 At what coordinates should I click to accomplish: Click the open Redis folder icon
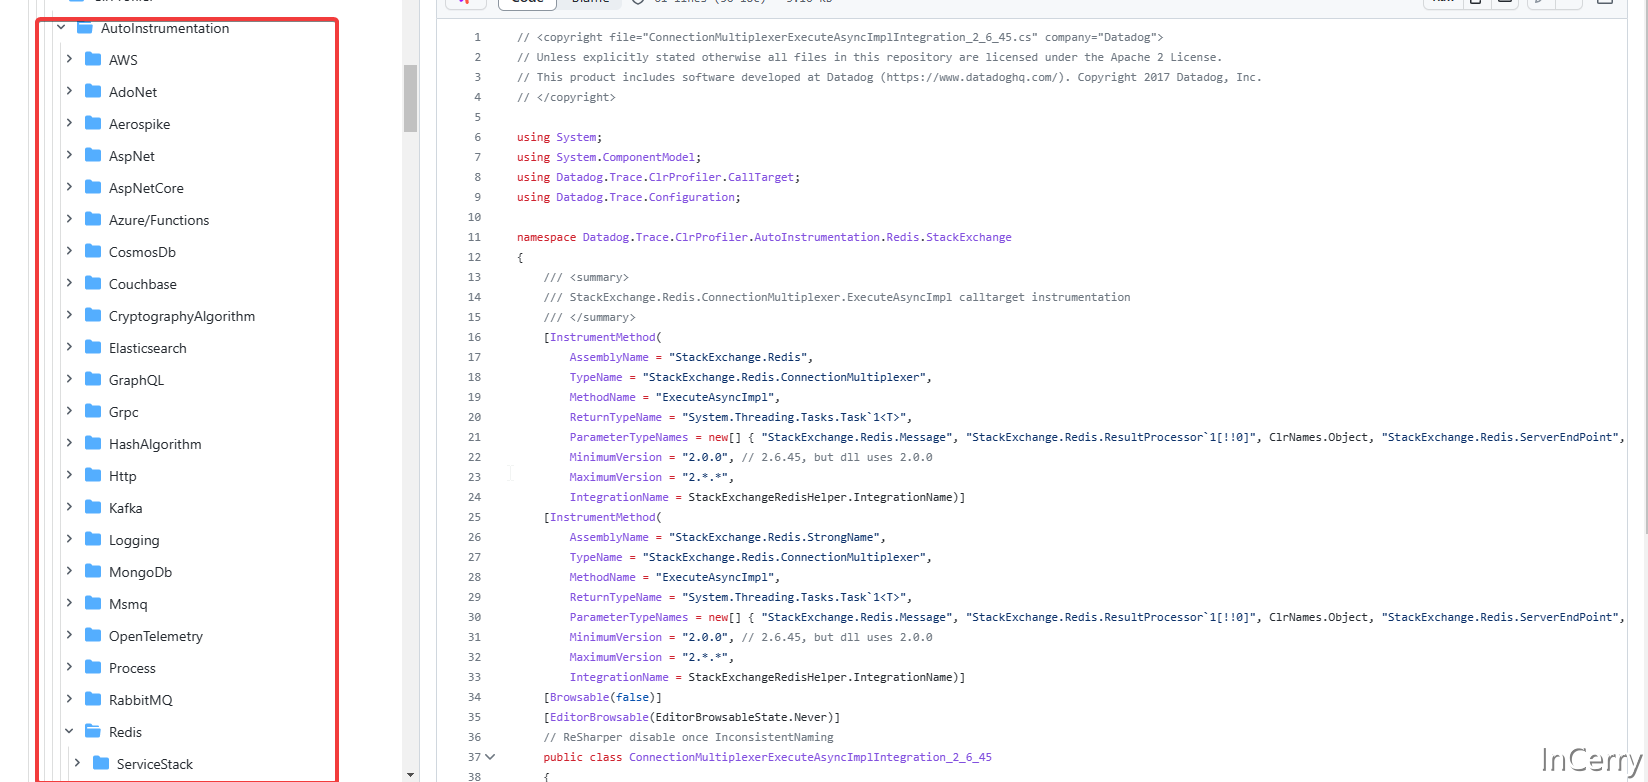point(93,731)
